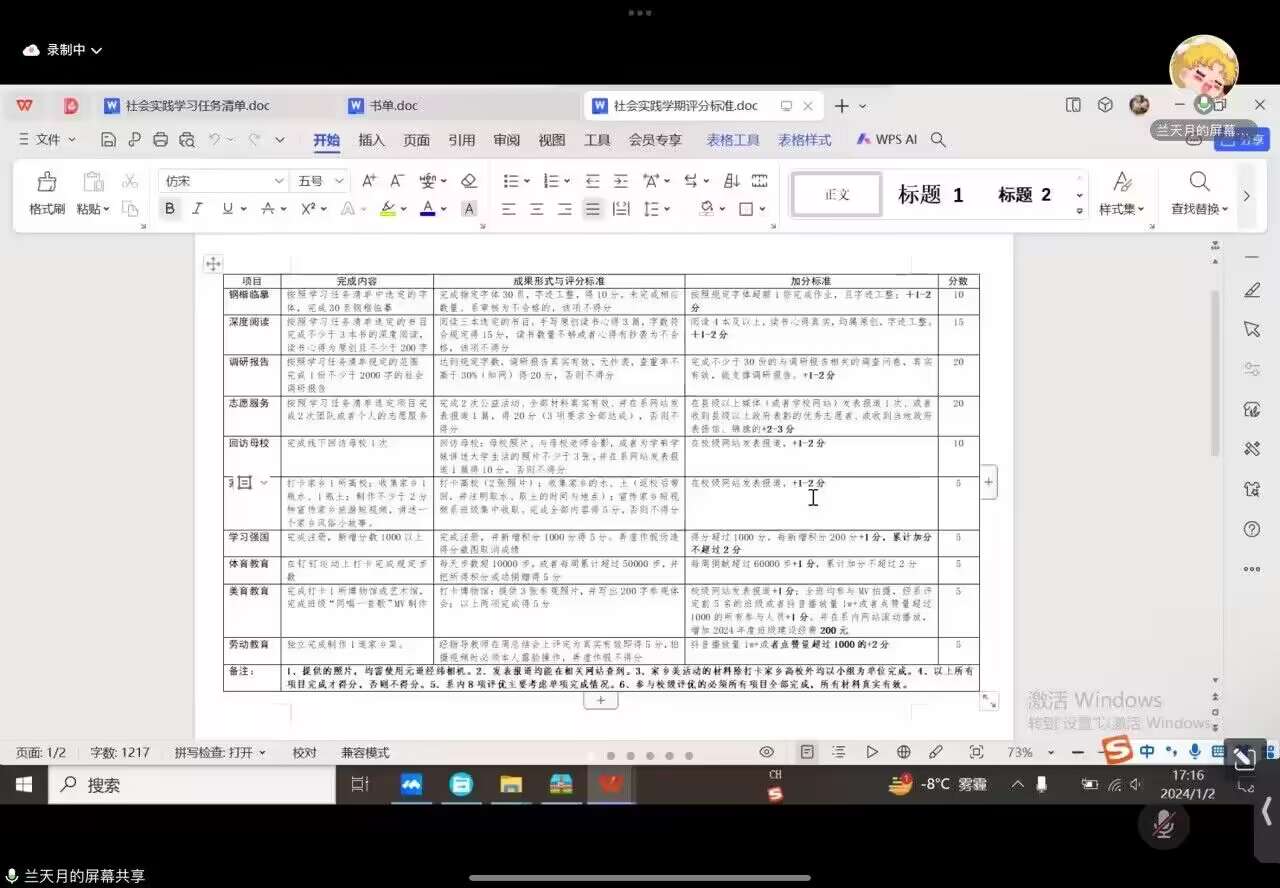Apply the 标题 1 heading style
The height and width of the screenshot is (888, 1280).
tap(930, 195)
